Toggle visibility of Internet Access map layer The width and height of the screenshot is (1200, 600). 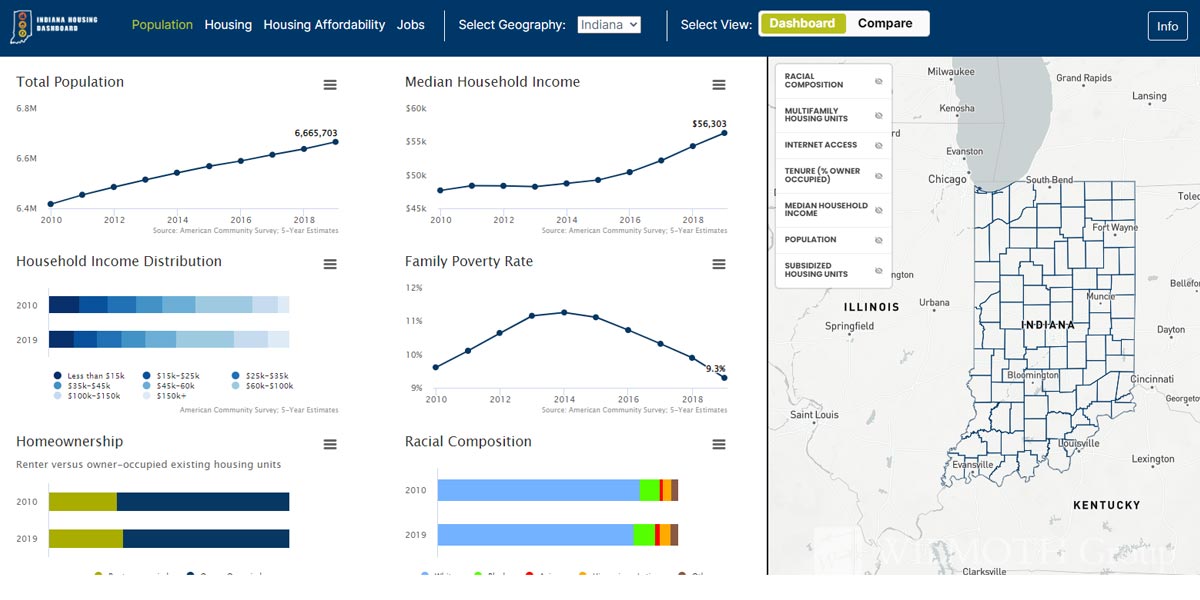(879, 145)
